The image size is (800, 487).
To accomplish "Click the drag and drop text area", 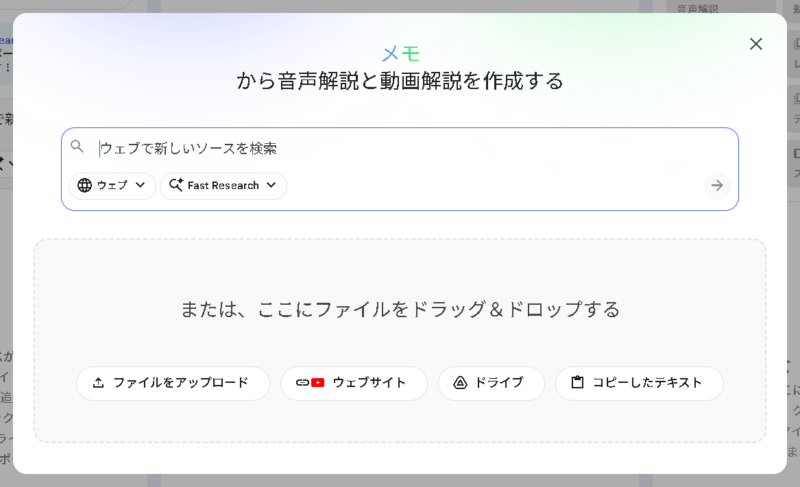I will (400, 309).
